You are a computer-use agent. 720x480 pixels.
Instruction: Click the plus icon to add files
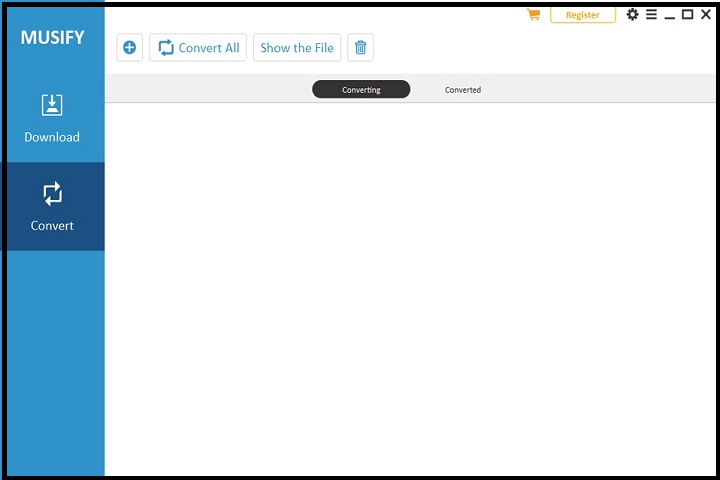click(x=129, y=48)
